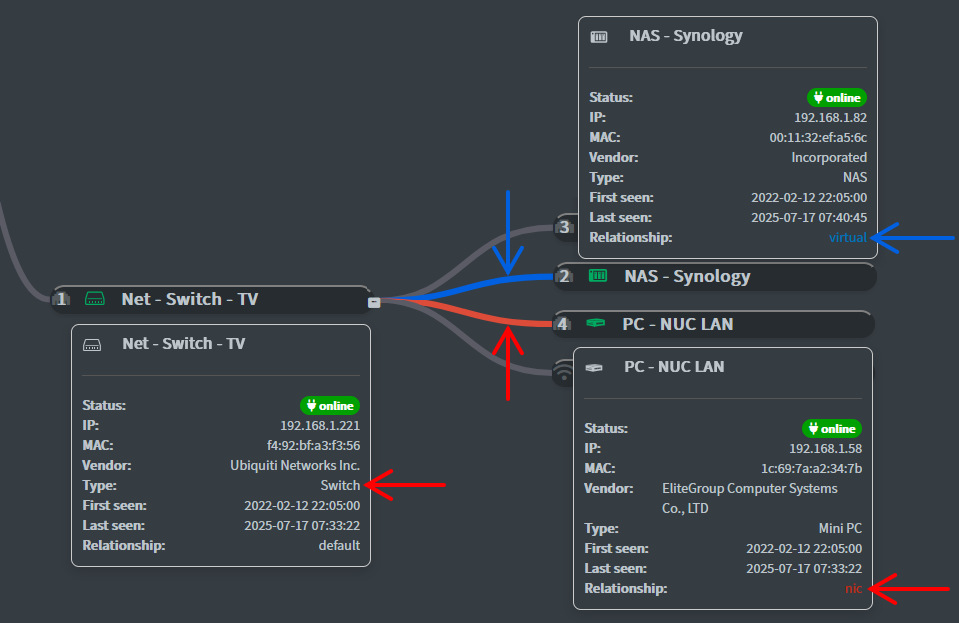Select port 1 badge on Net - Switch - TV
The width and height of the screenshot is (959, 623).
tap(62, 298)
